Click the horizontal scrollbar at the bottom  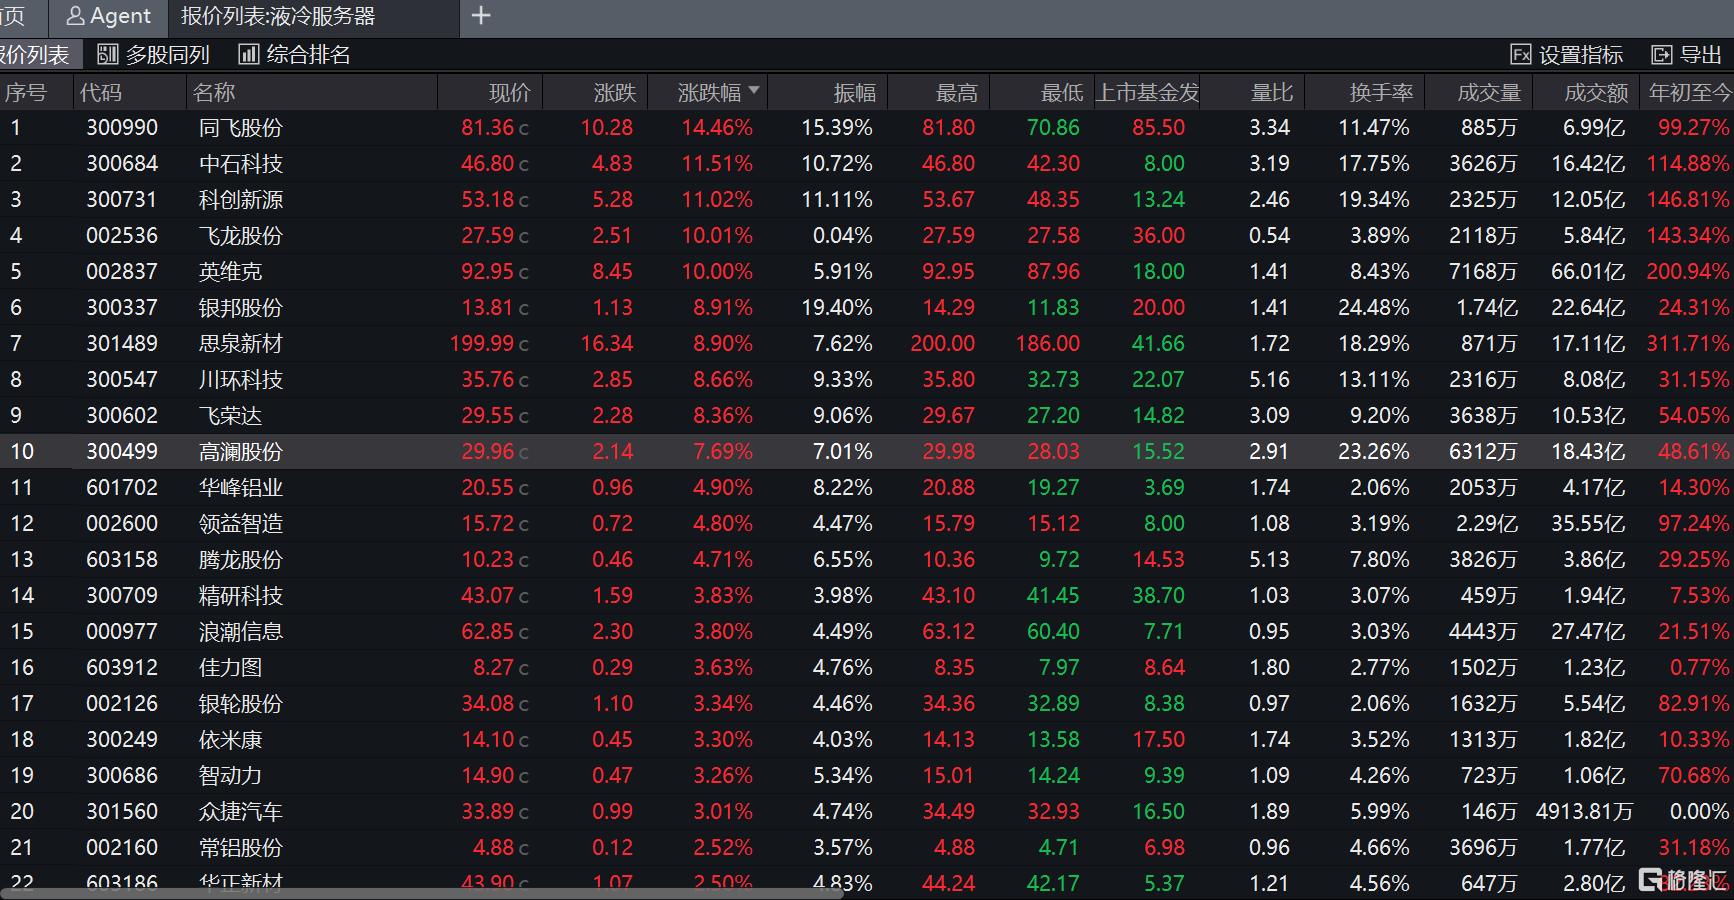pos(420,893)
